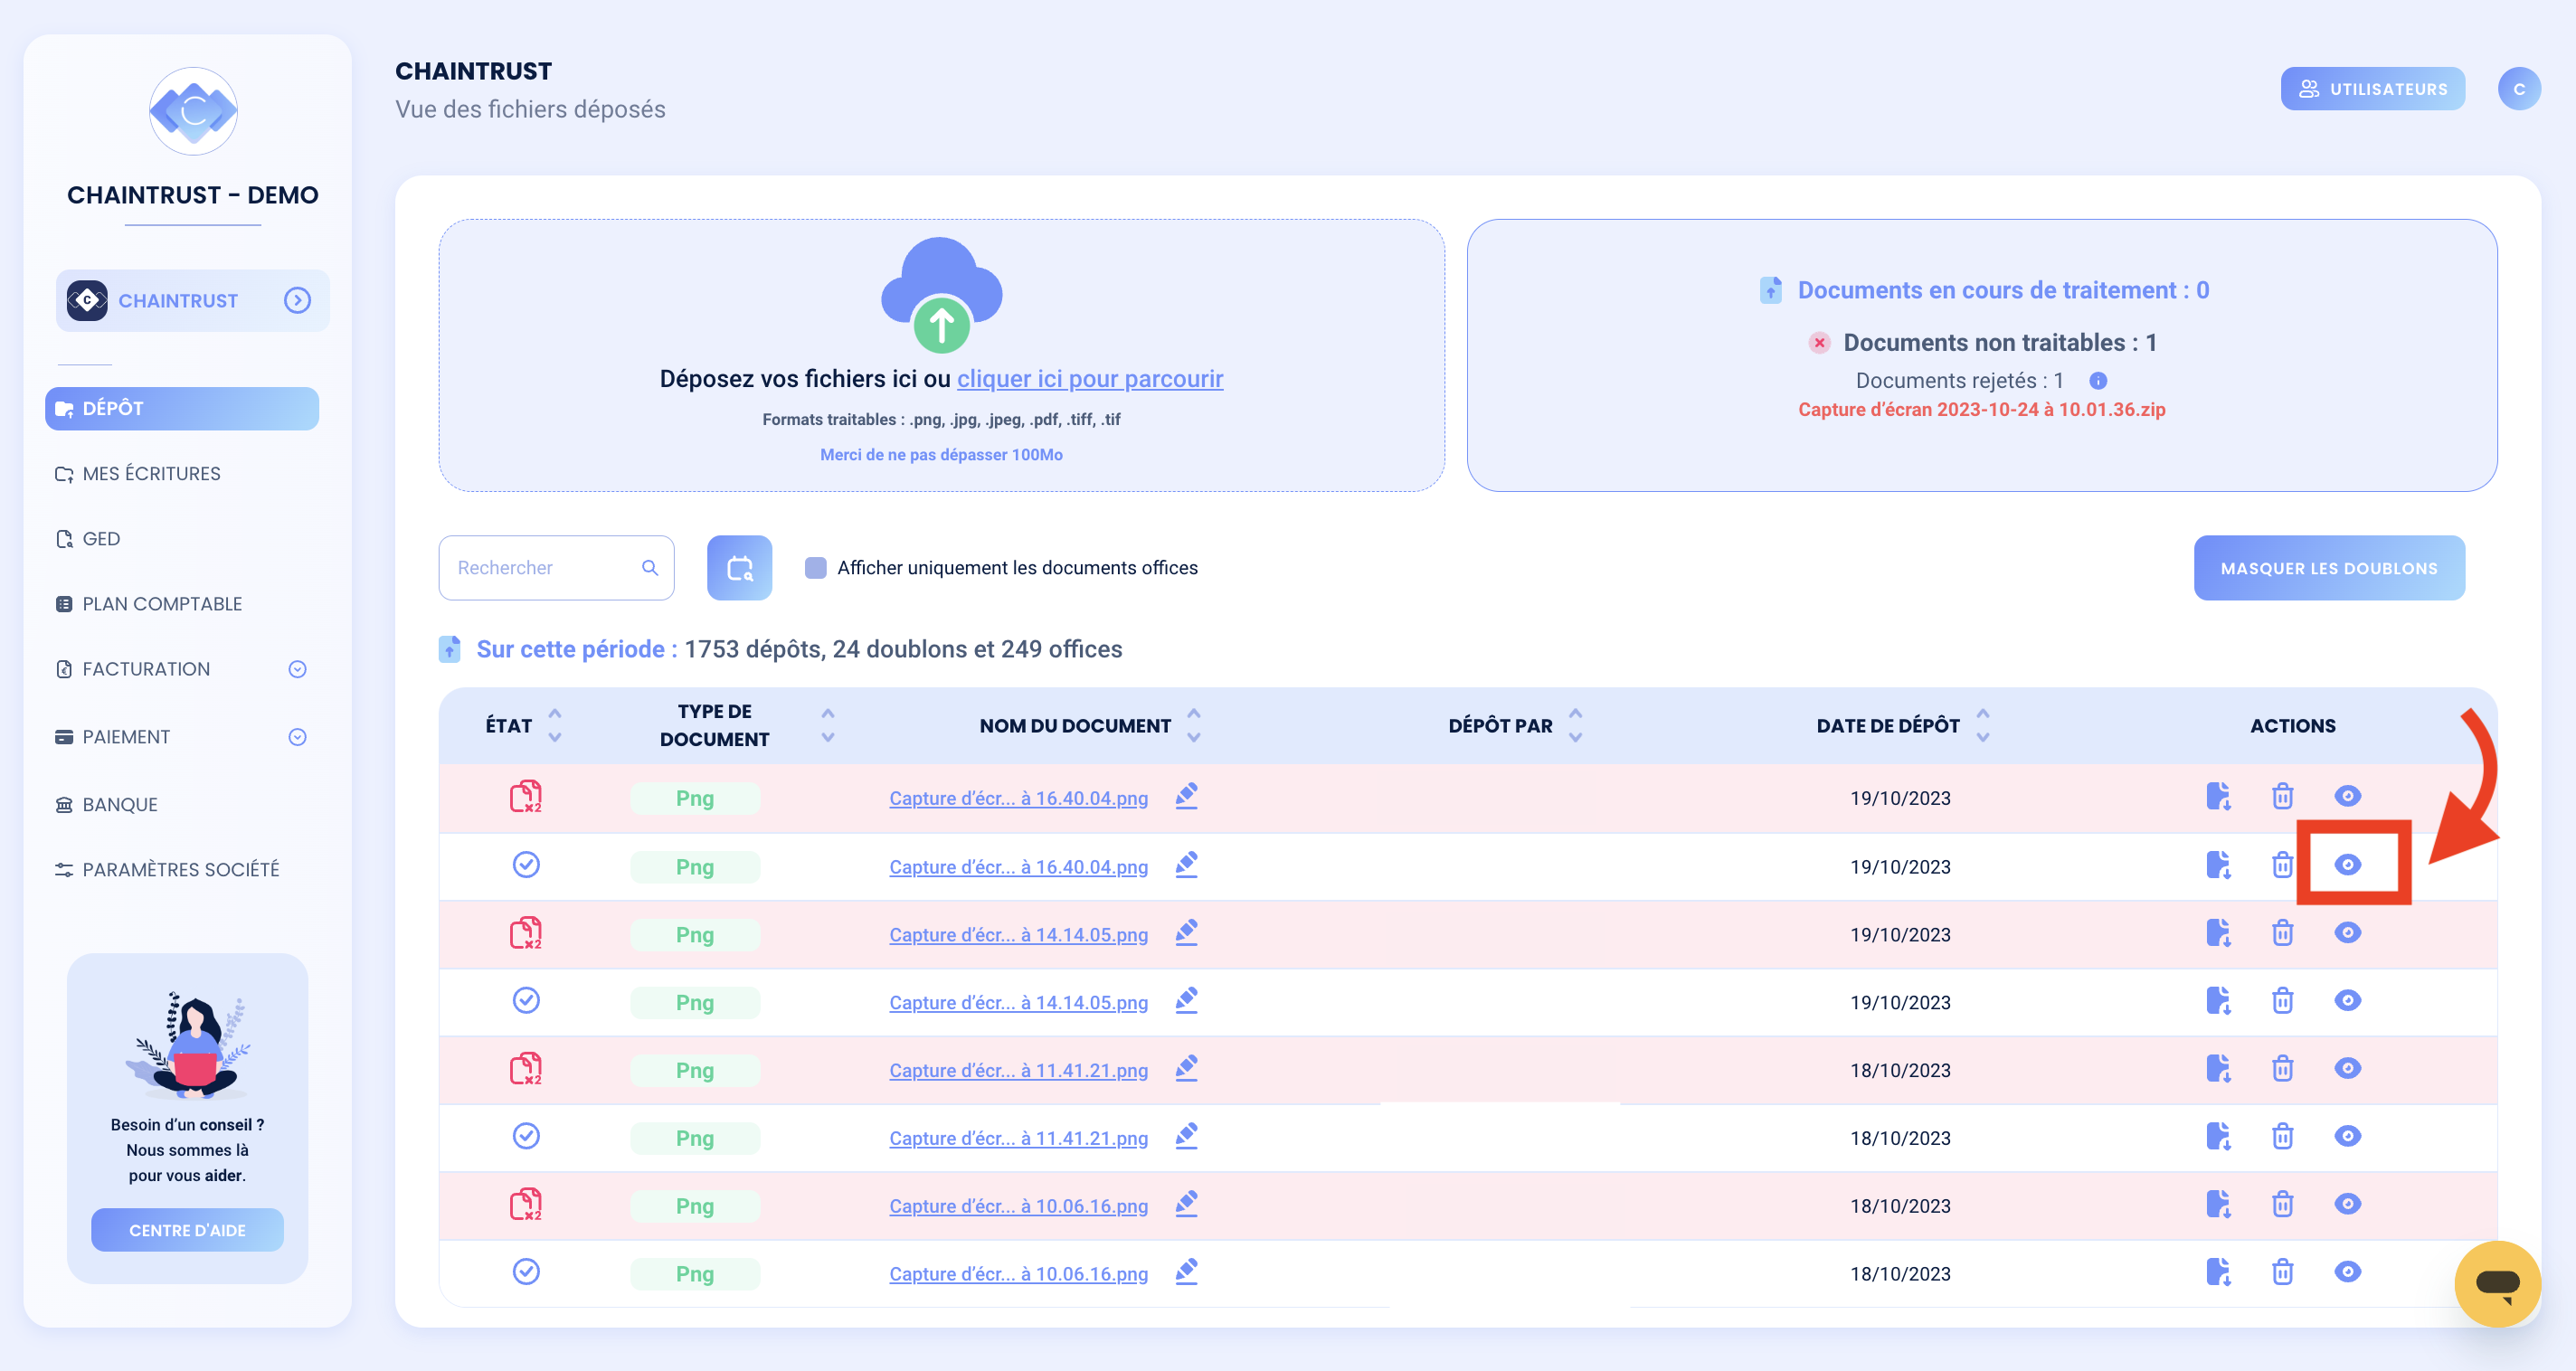Expand the Facturation submenu chevron
Viewport: 2576px width, 1371px height.
(x=297, y=669)
